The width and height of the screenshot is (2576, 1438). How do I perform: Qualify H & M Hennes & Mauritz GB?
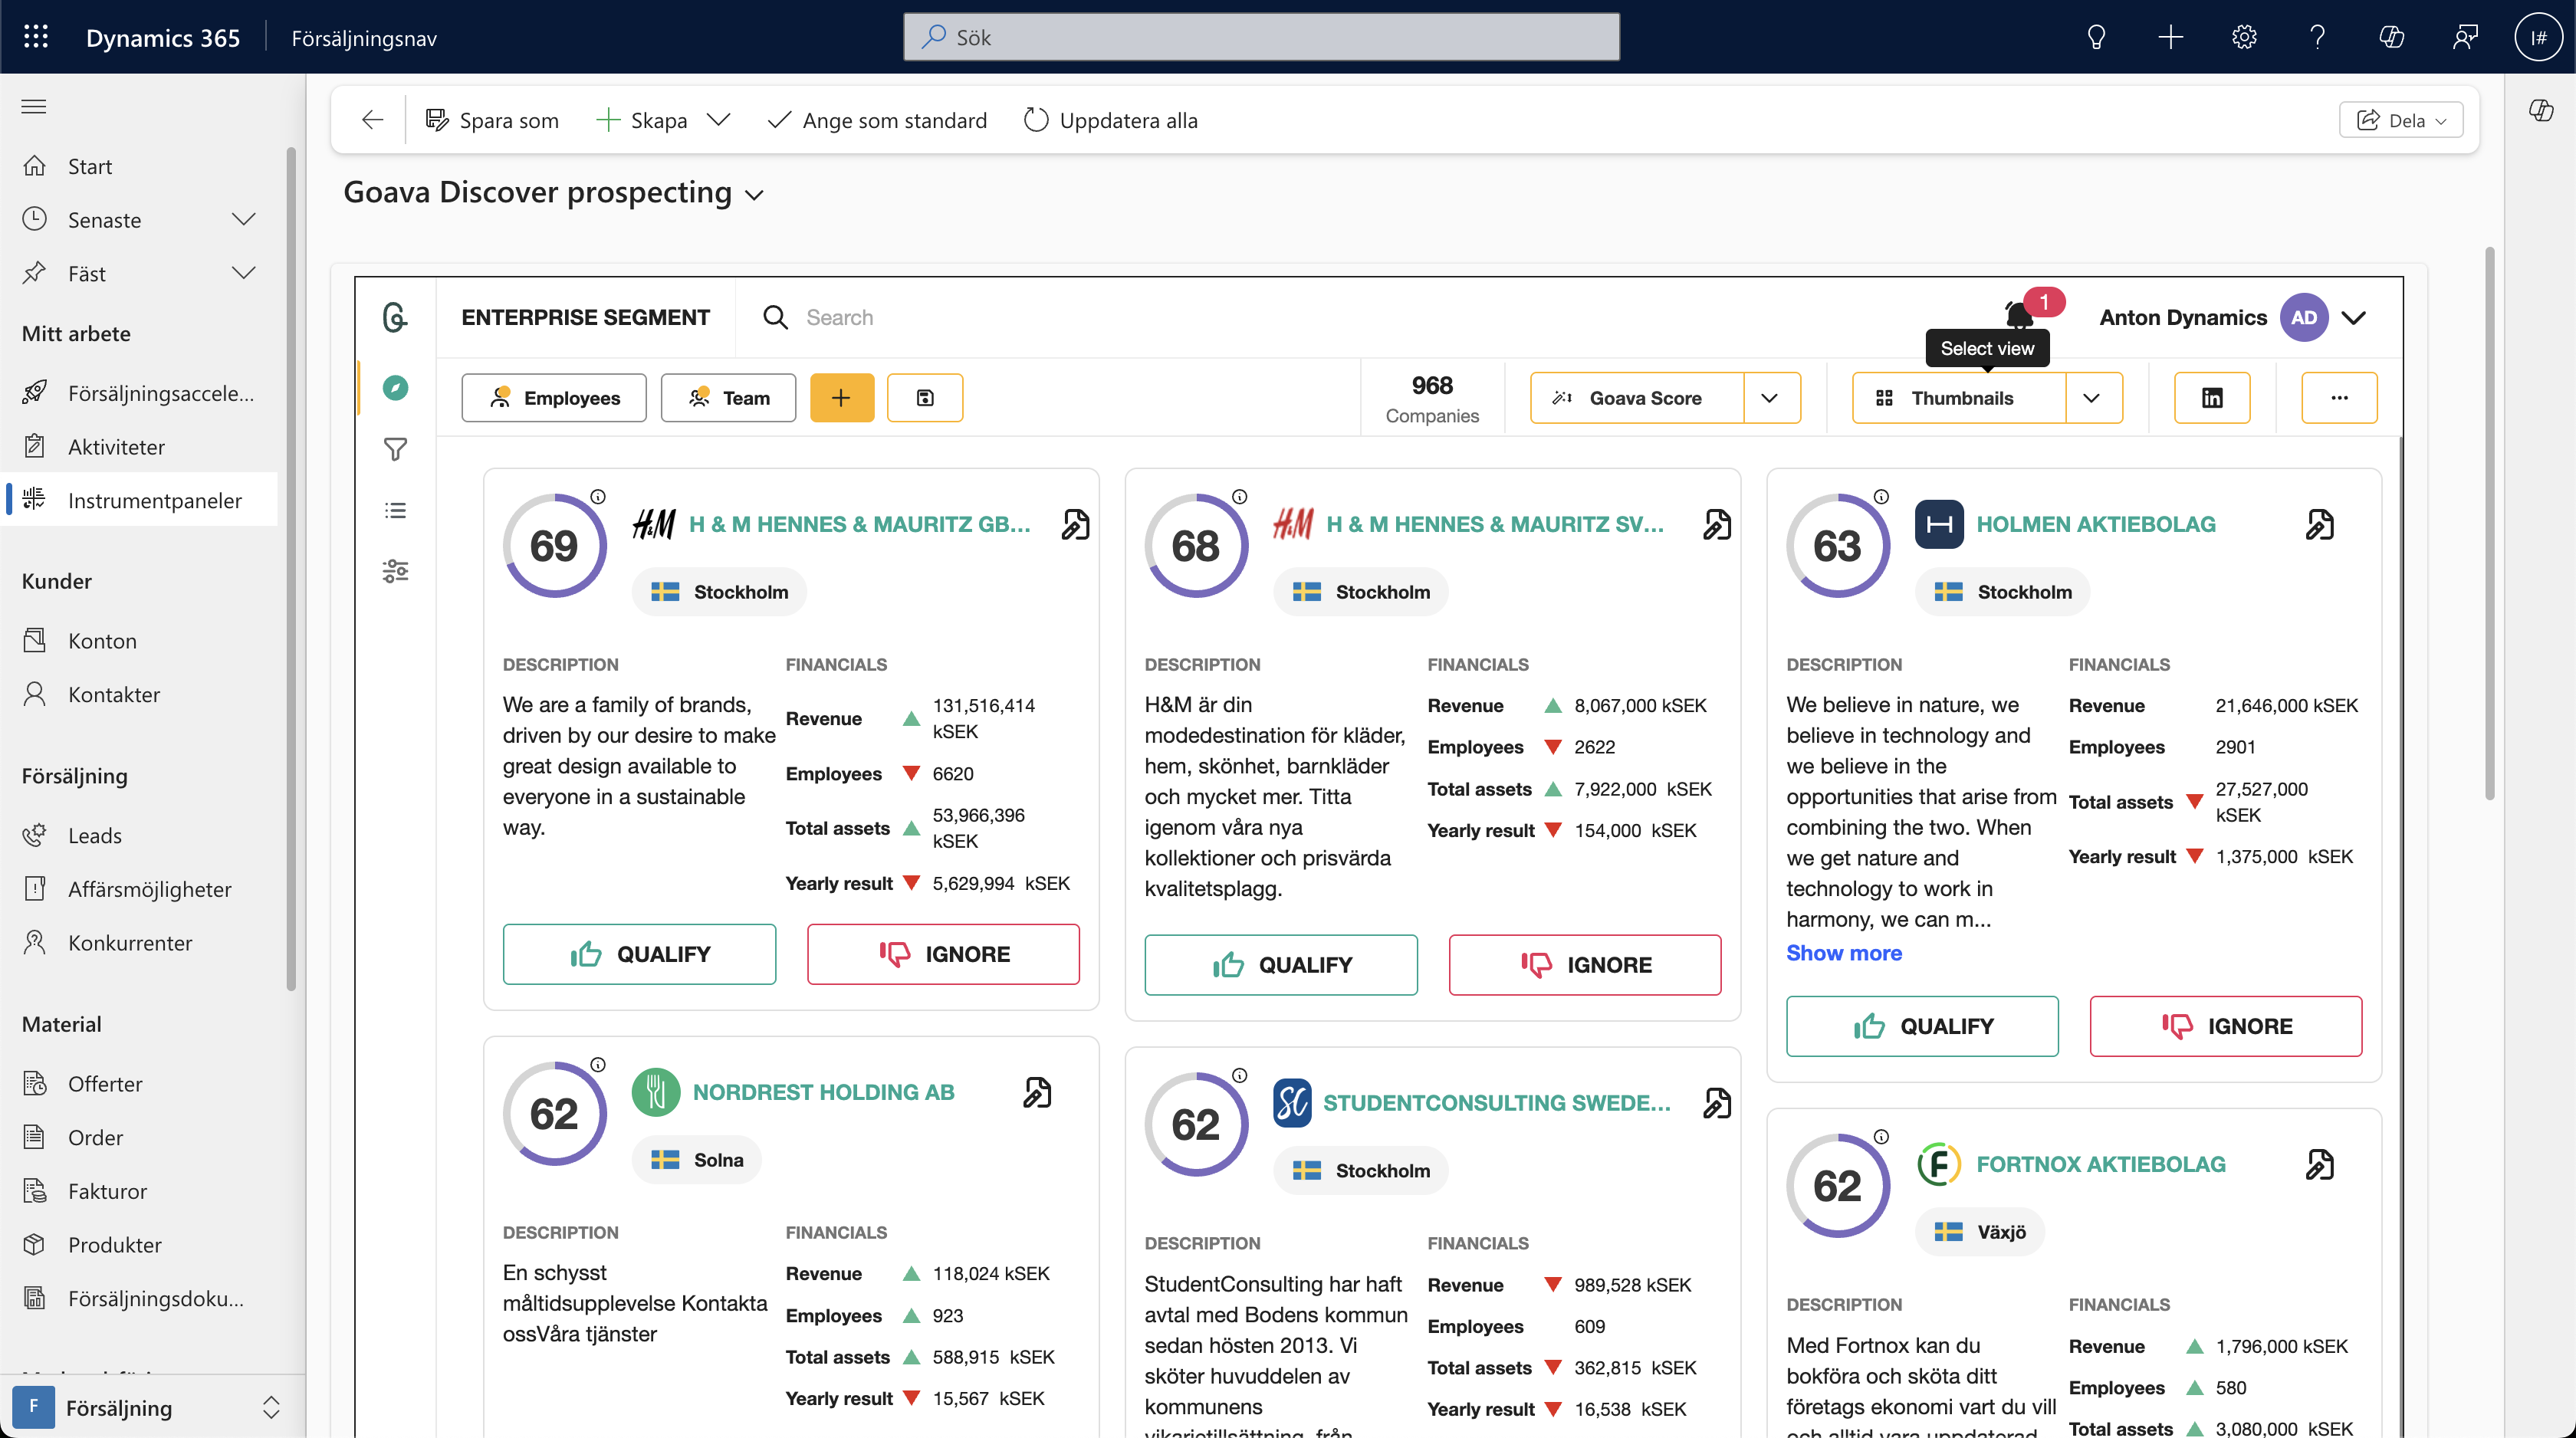coord(639,954)
